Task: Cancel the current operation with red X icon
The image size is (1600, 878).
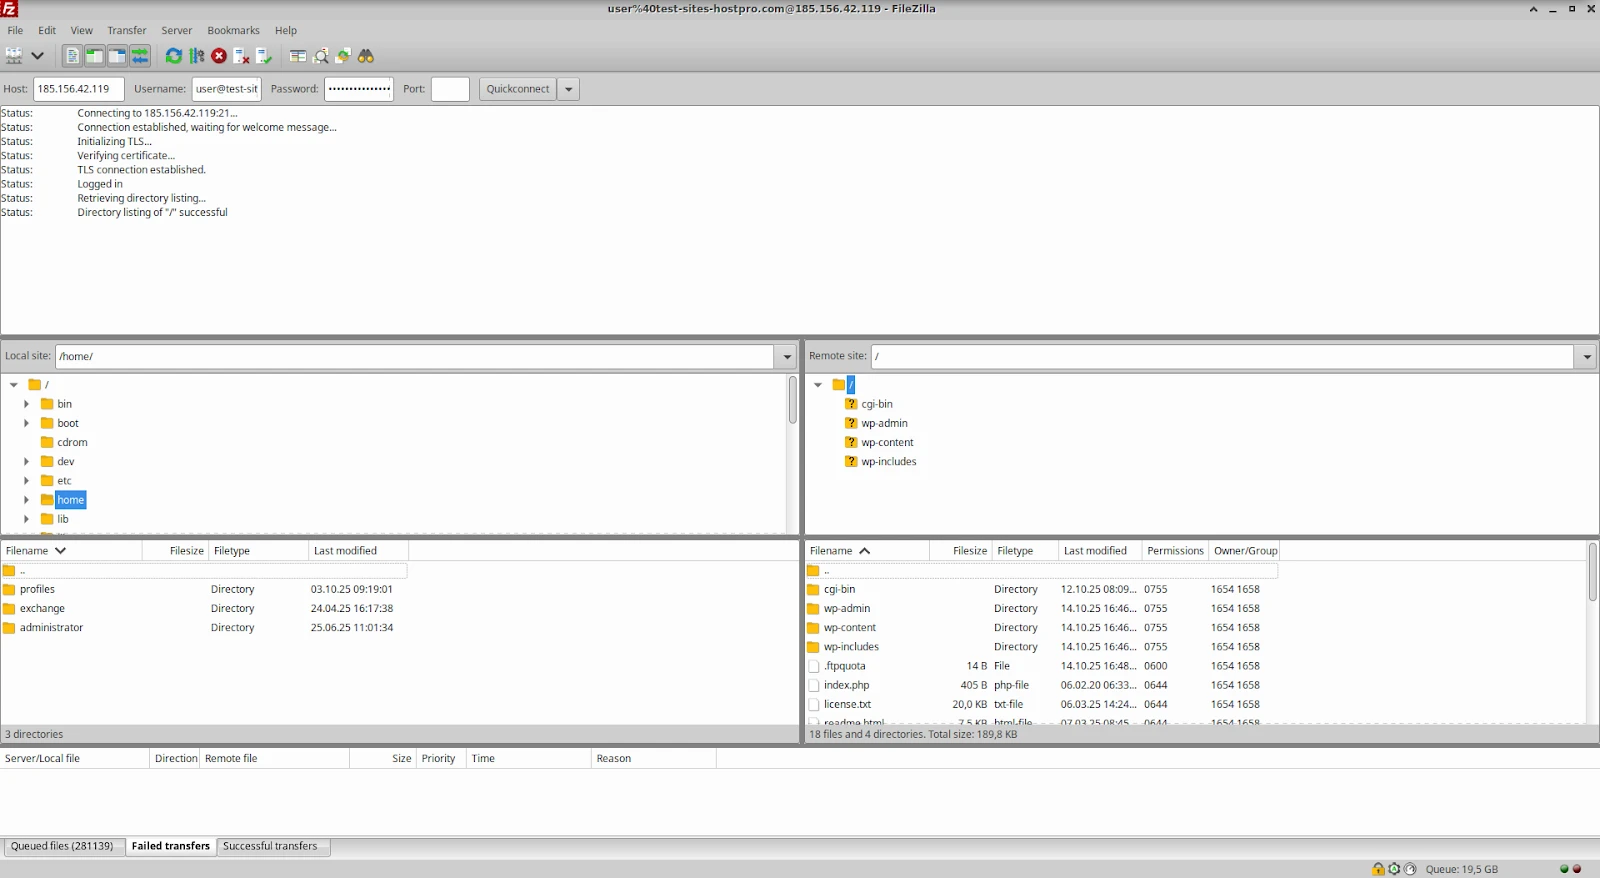Action: click(219, 56)
